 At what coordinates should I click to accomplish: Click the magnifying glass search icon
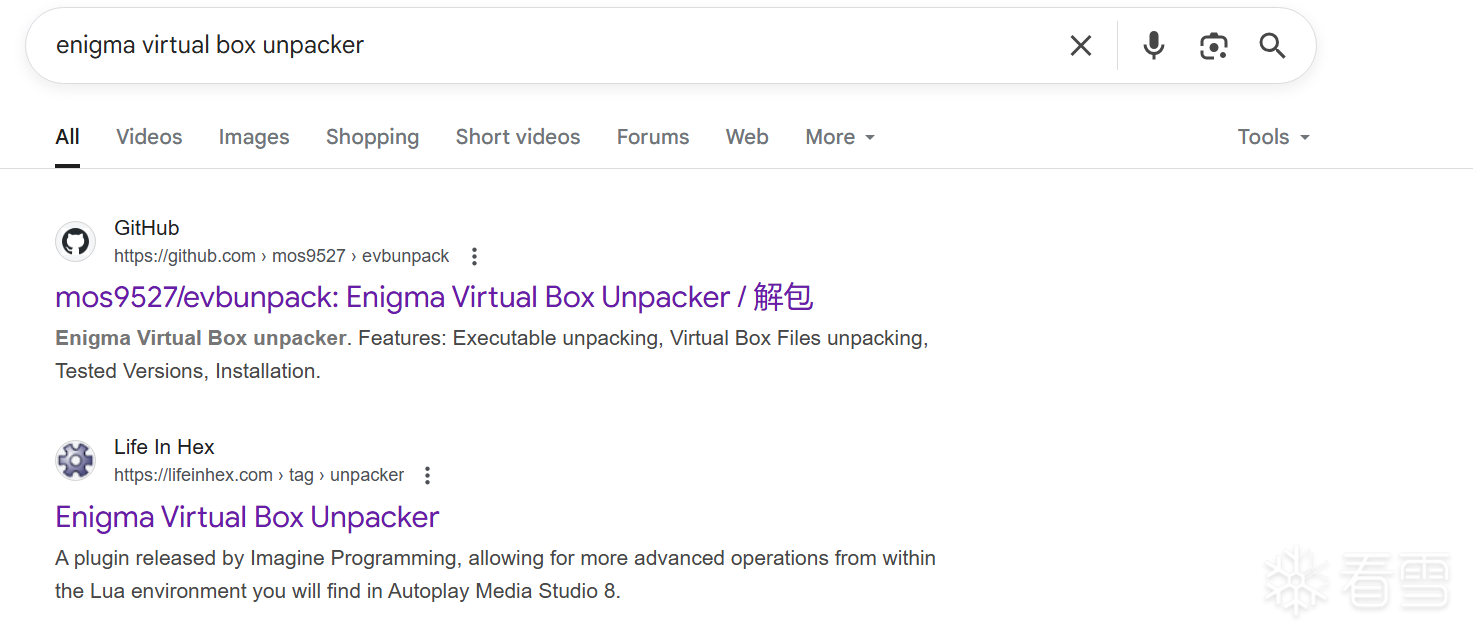coord(1272,45)
